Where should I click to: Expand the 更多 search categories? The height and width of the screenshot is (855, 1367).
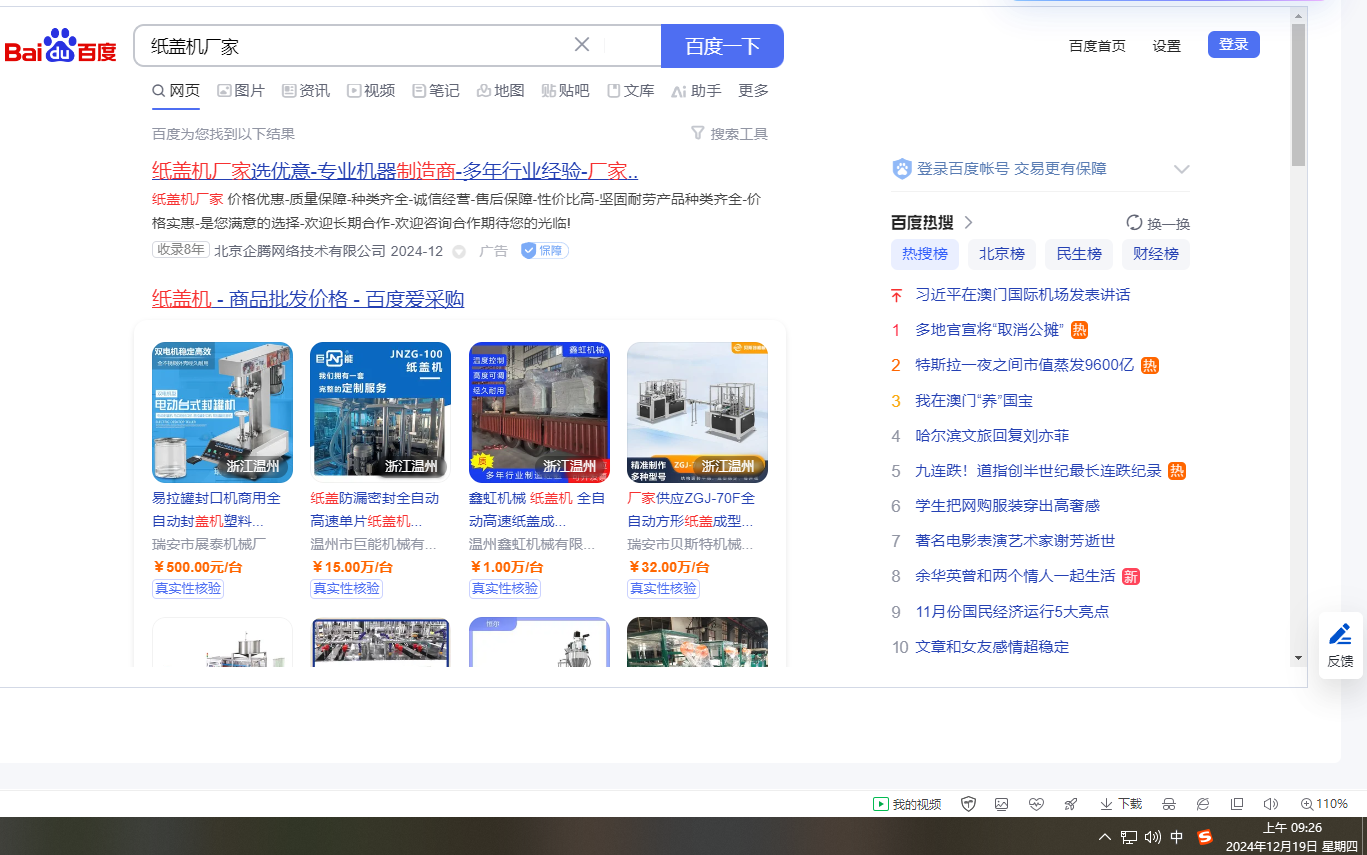pyautogui.click(x=753, y=91)
